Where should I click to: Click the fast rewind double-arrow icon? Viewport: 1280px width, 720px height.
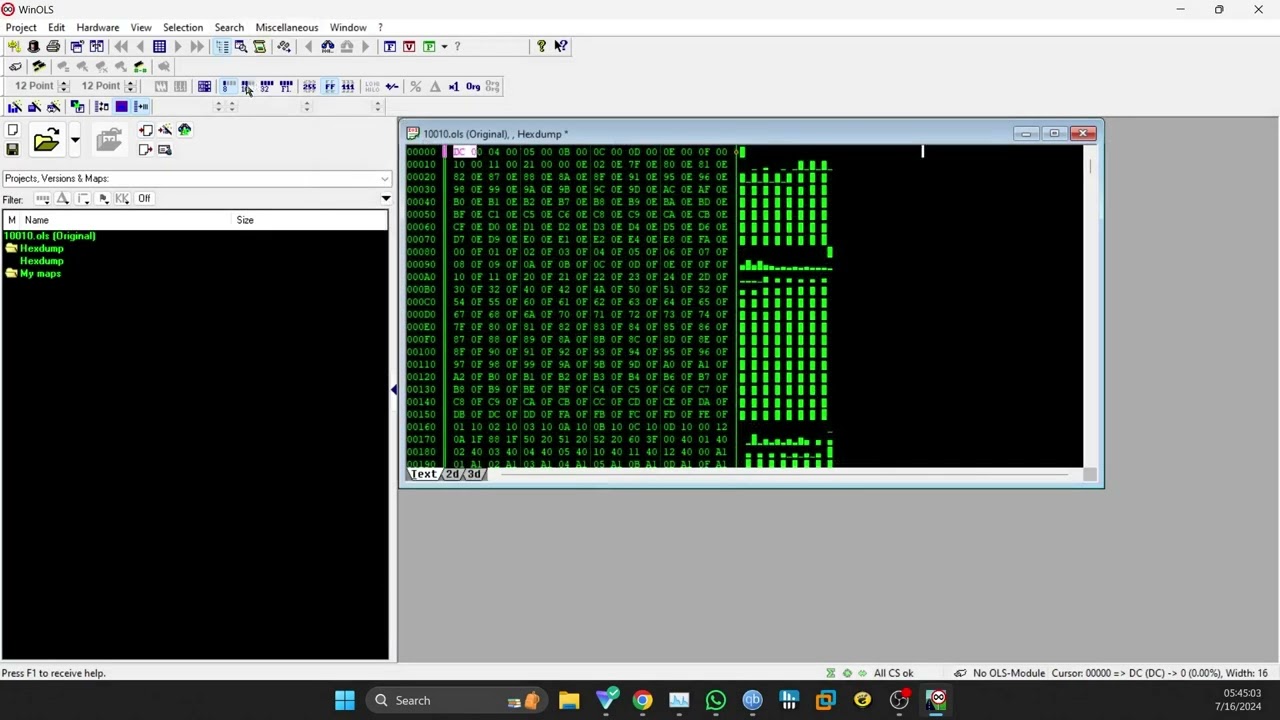pyautogui.click(x=121, y=46)
